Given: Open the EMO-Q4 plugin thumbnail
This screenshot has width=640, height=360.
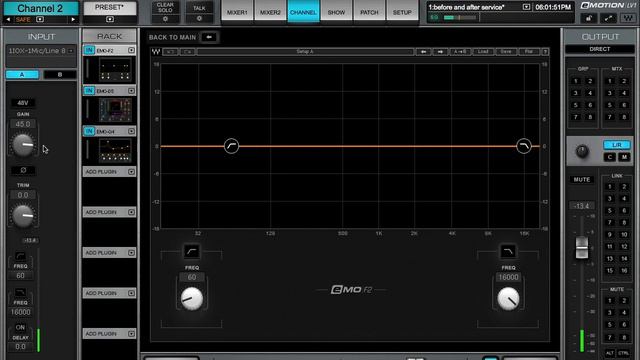Looking at the screenshot, I should [115, 150].
